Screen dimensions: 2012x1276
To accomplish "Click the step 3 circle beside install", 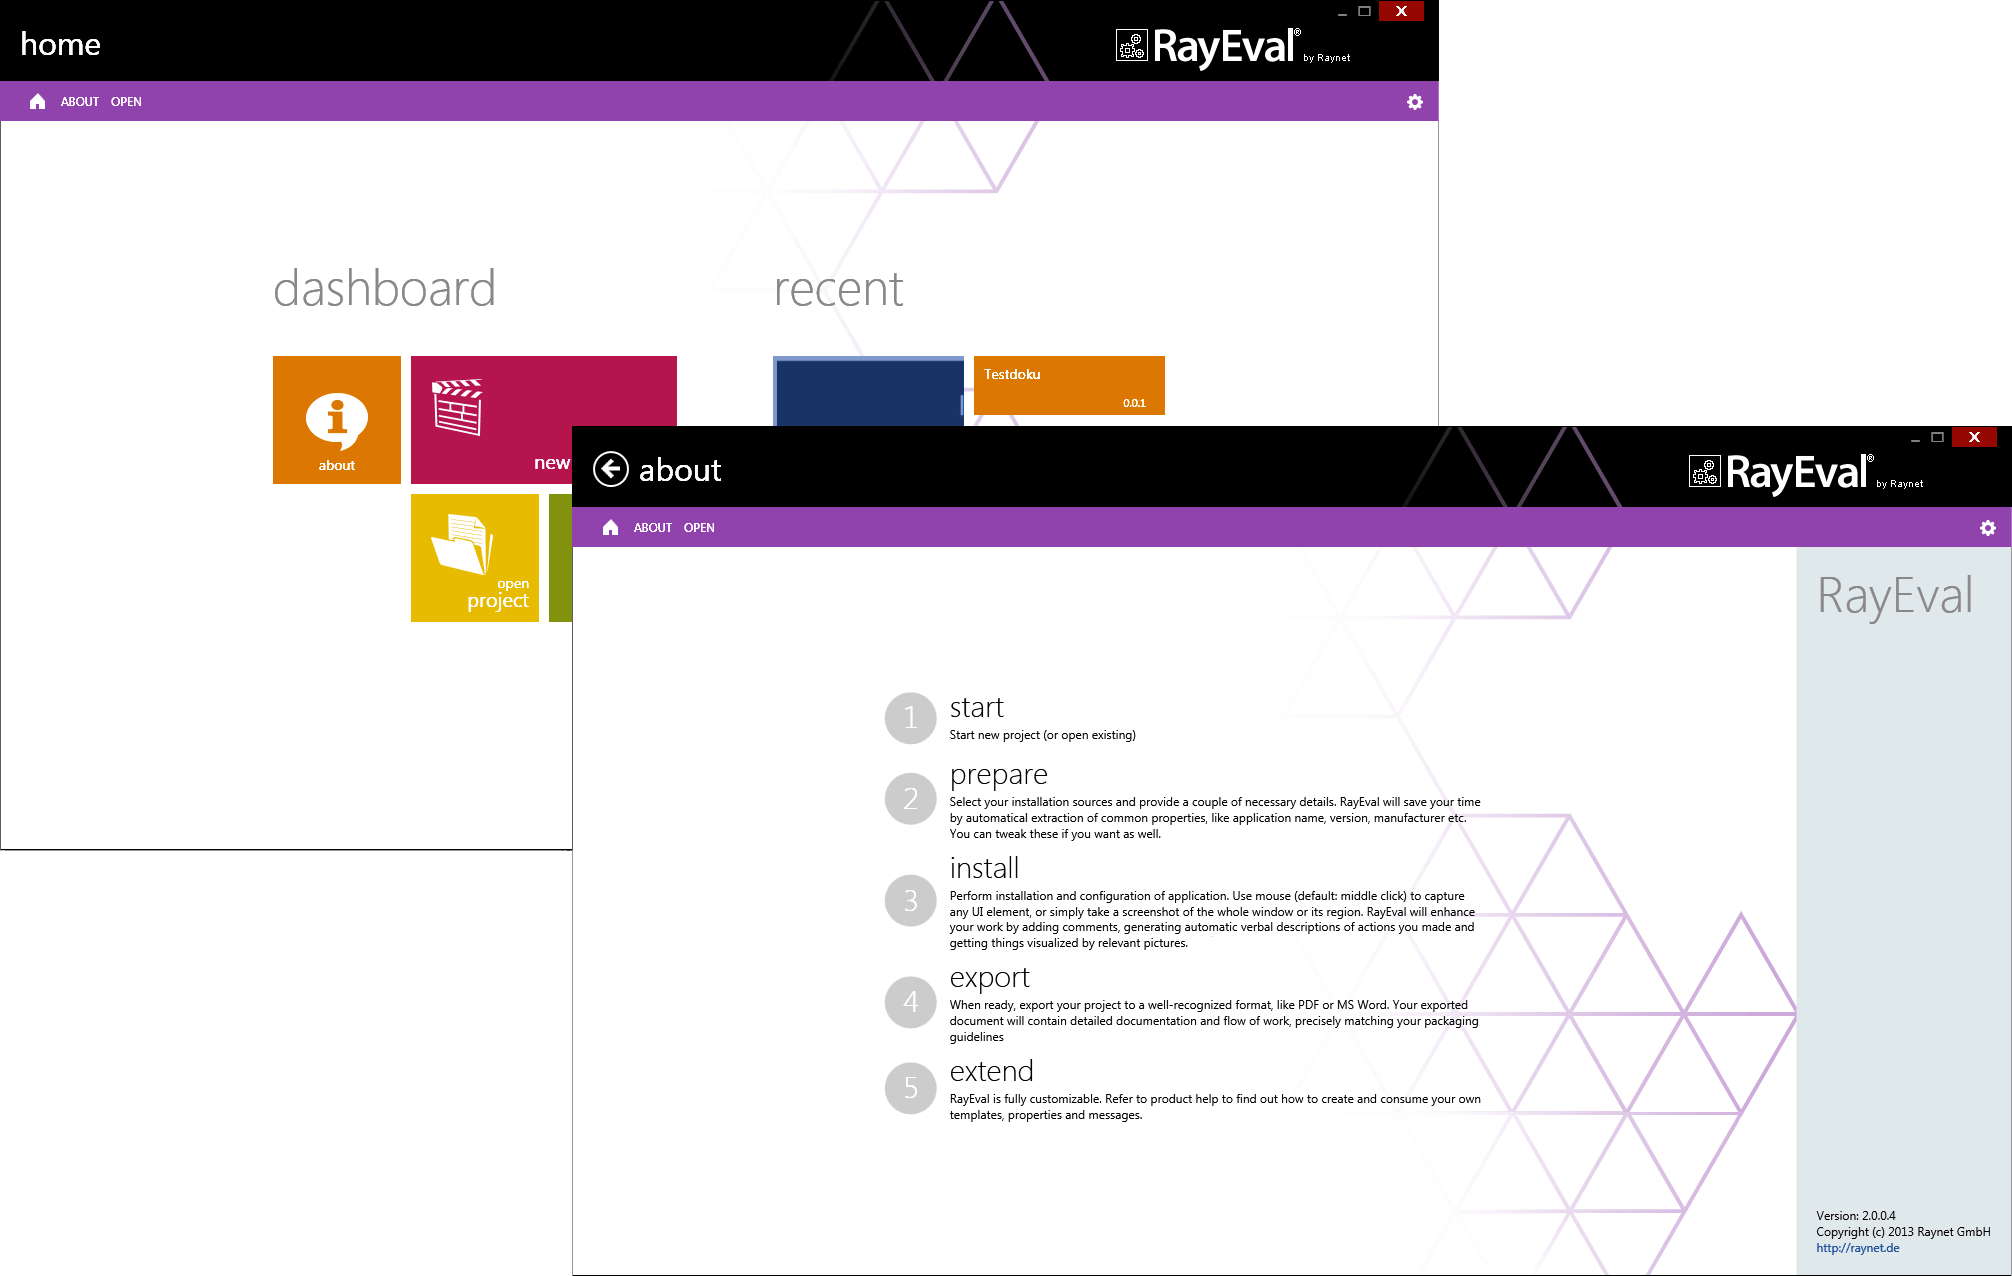I will coord(910,901).
